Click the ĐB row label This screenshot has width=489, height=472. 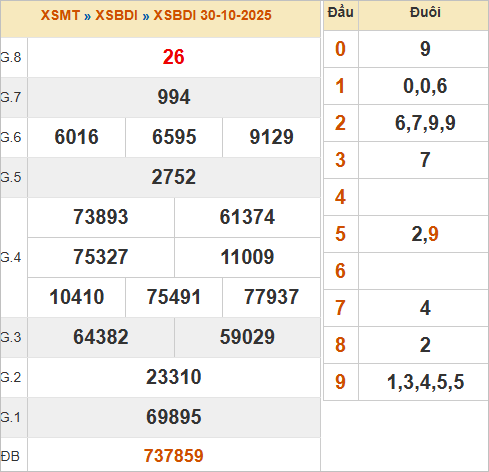[10, 456]
